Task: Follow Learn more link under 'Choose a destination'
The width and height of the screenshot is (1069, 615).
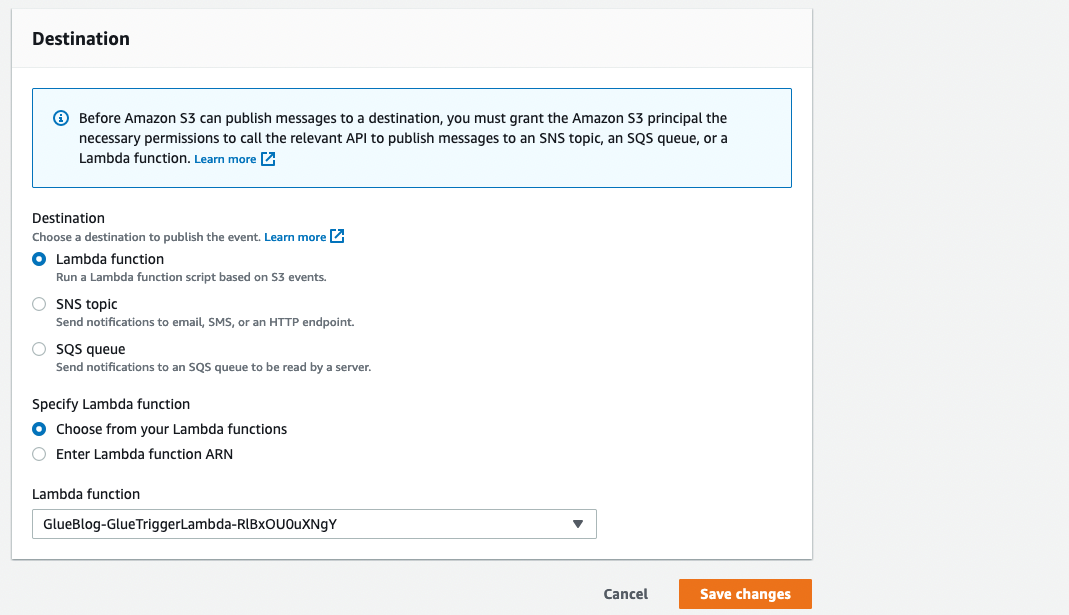Action: [295, 238]
